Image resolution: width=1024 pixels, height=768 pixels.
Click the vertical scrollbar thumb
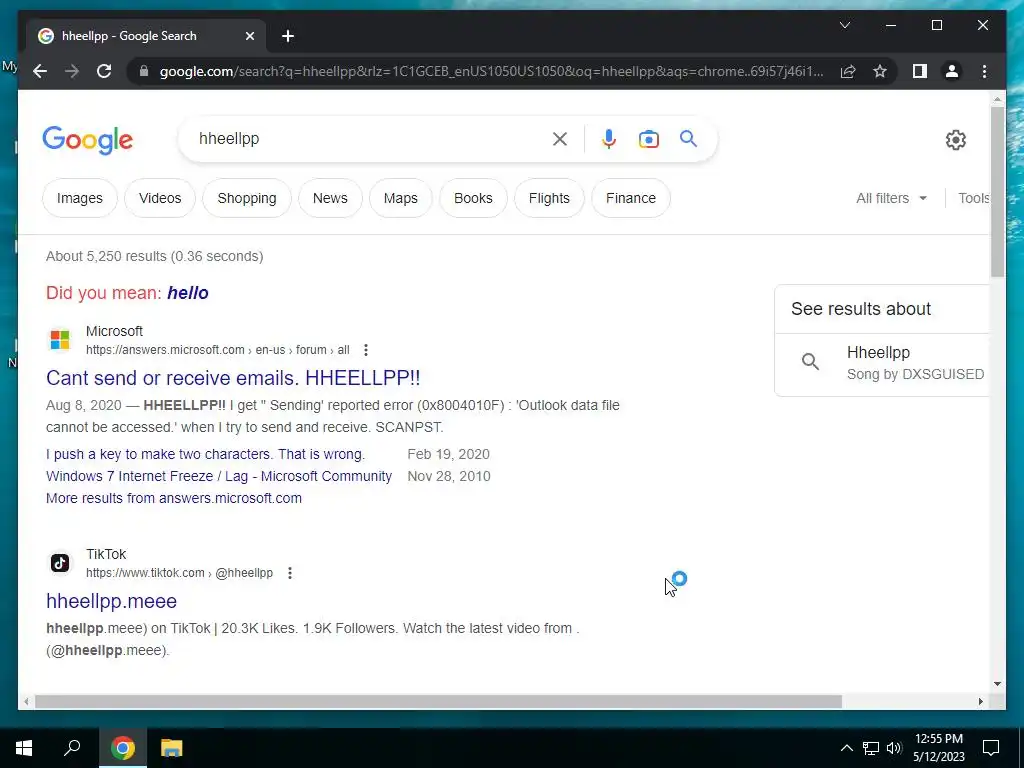997,191
